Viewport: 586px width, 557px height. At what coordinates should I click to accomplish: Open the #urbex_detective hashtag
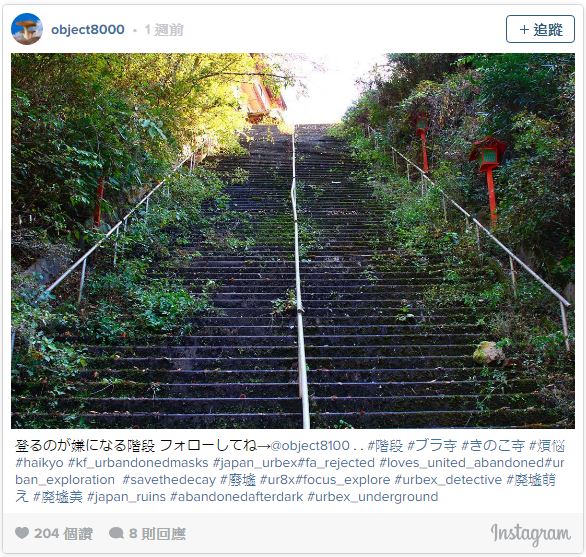click(448, 480)
